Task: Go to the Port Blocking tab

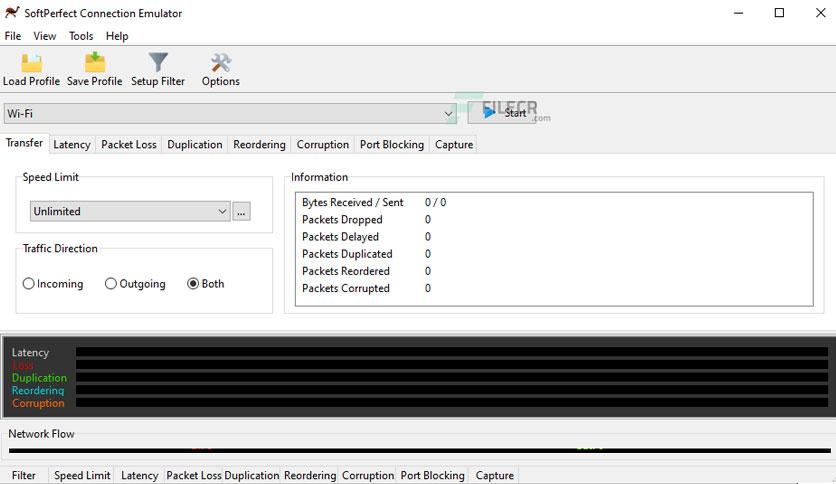Action: [392, 144]
